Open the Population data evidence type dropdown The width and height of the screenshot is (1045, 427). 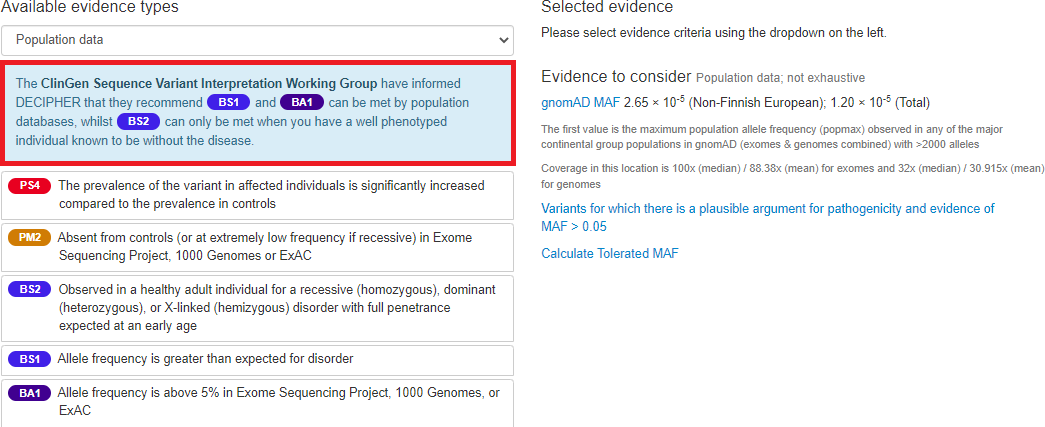pos(257,40)
